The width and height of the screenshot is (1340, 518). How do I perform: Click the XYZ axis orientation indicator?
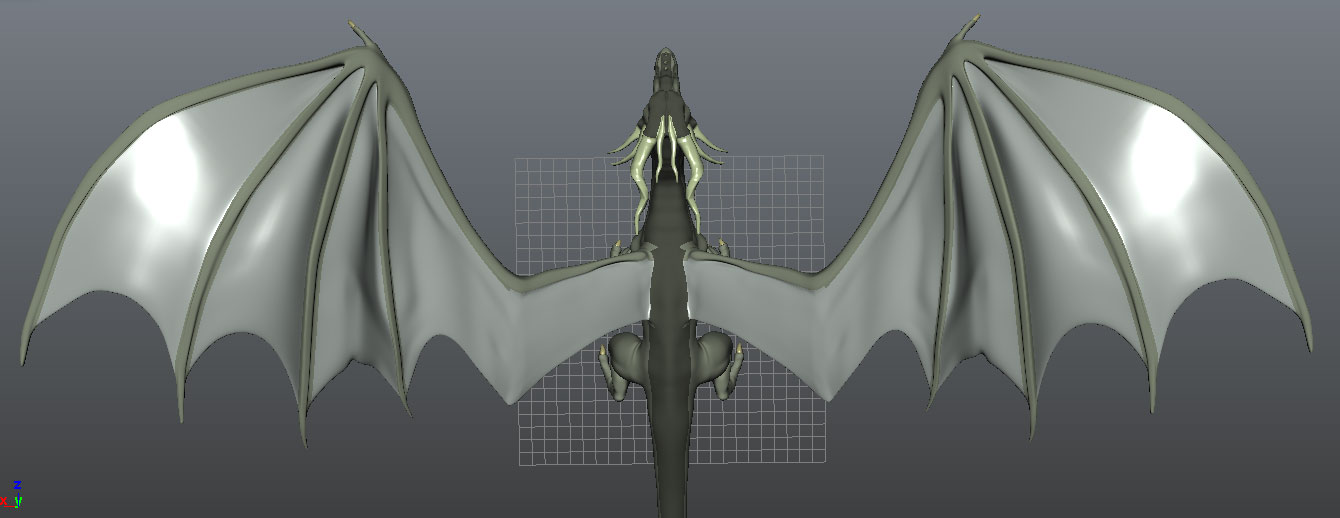click(x=13, y=496)
